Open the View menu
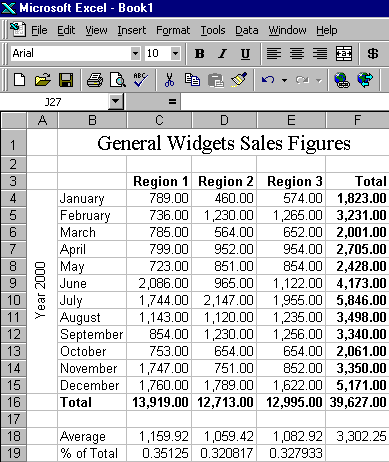This screenshot has width=389, height=462. click(96, 30)
